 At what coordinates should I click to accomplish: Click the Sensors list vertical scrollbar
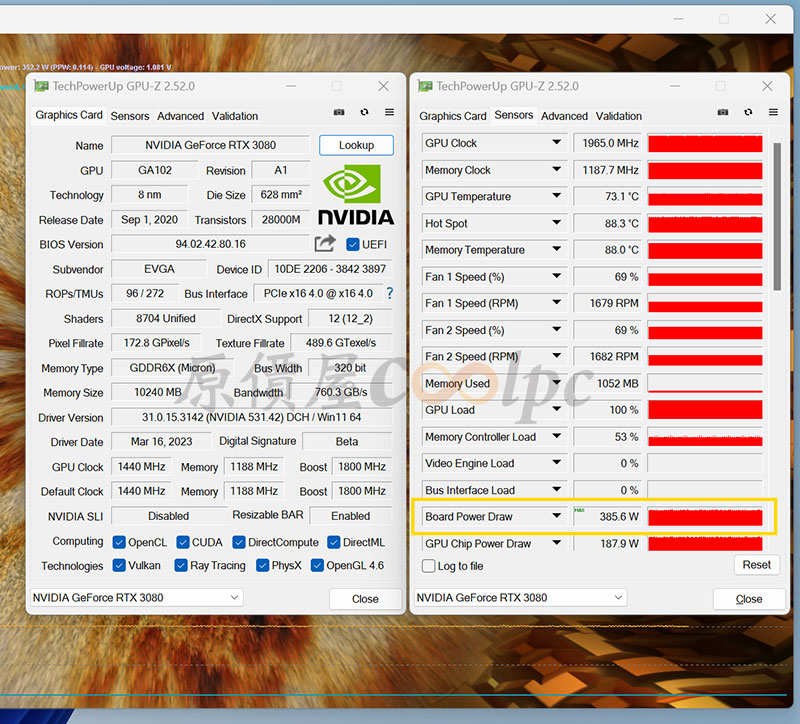point(777,217)
